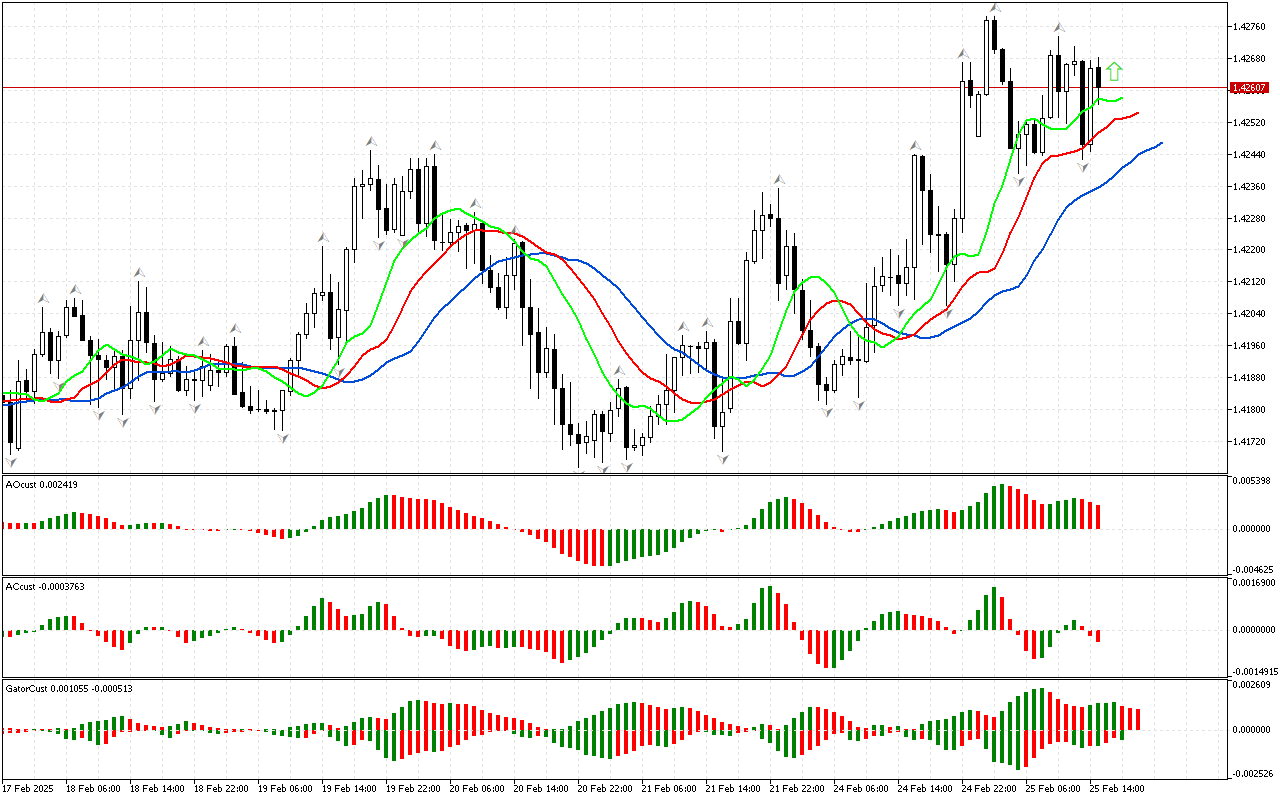Viewport: 1280px width, 800px height.
Task: Select the 1.41800 price scale value
Action: [1251, 410]
